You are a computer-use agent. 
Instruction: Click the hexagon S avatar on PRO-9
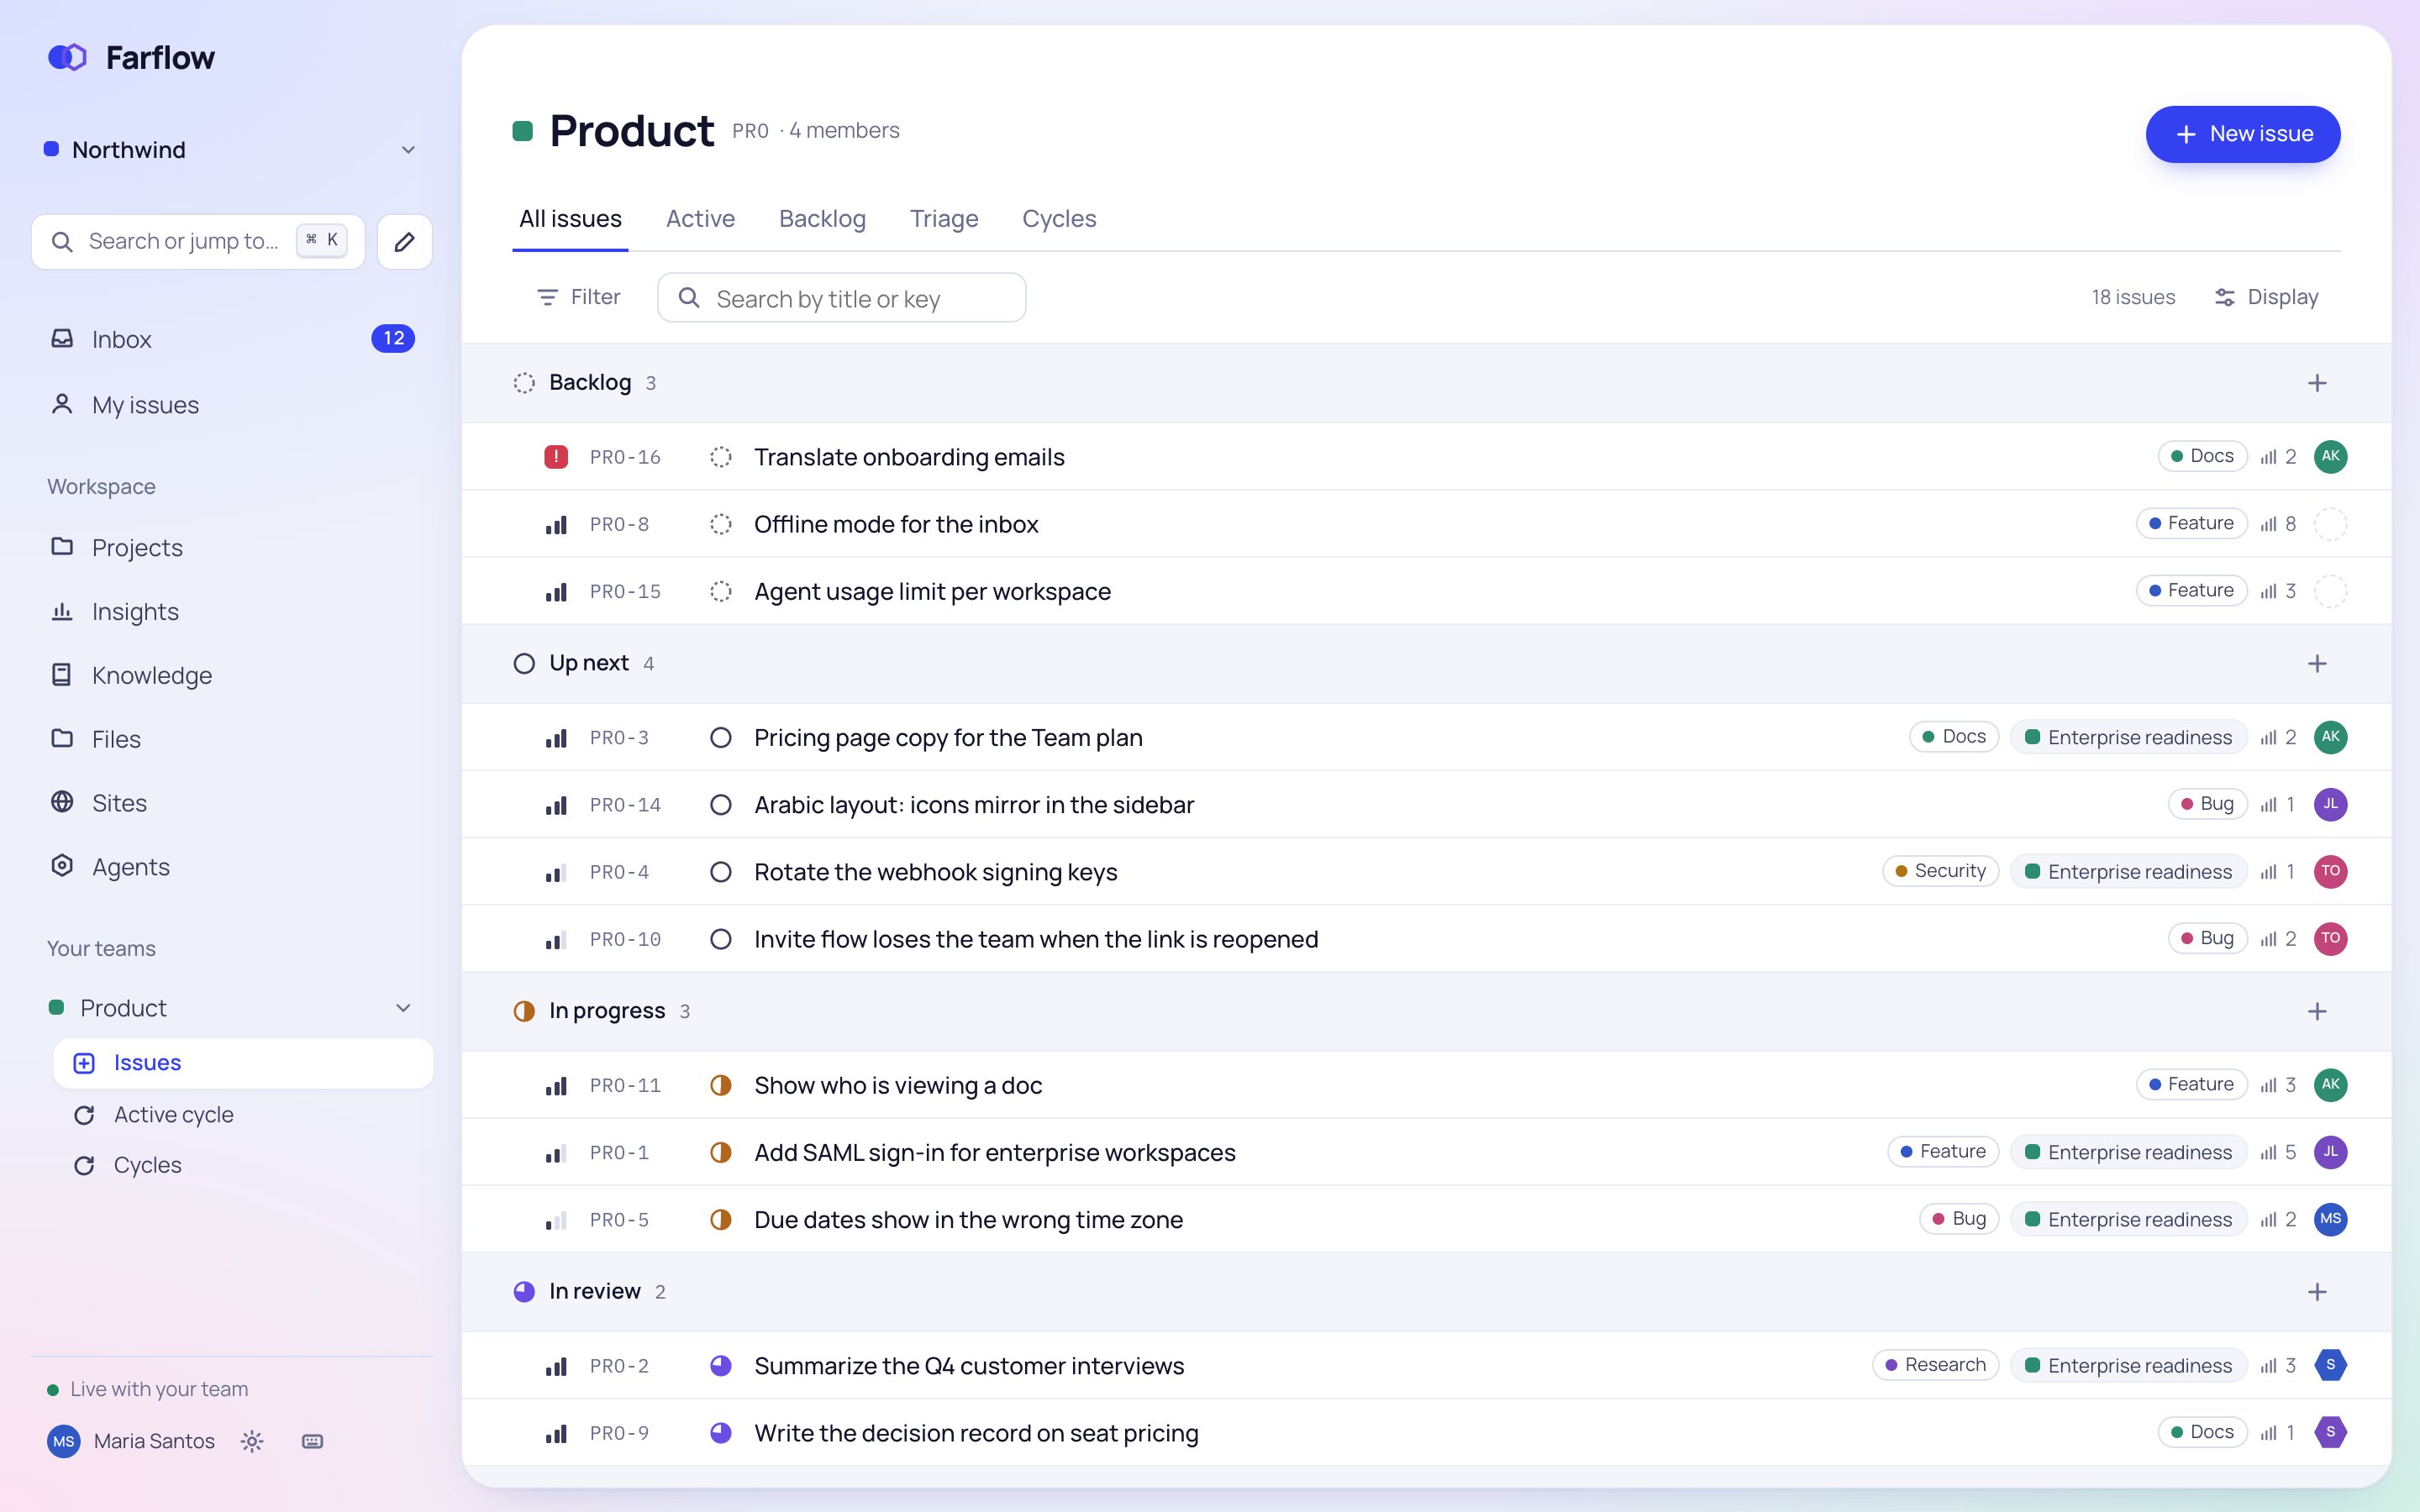2330,1433
